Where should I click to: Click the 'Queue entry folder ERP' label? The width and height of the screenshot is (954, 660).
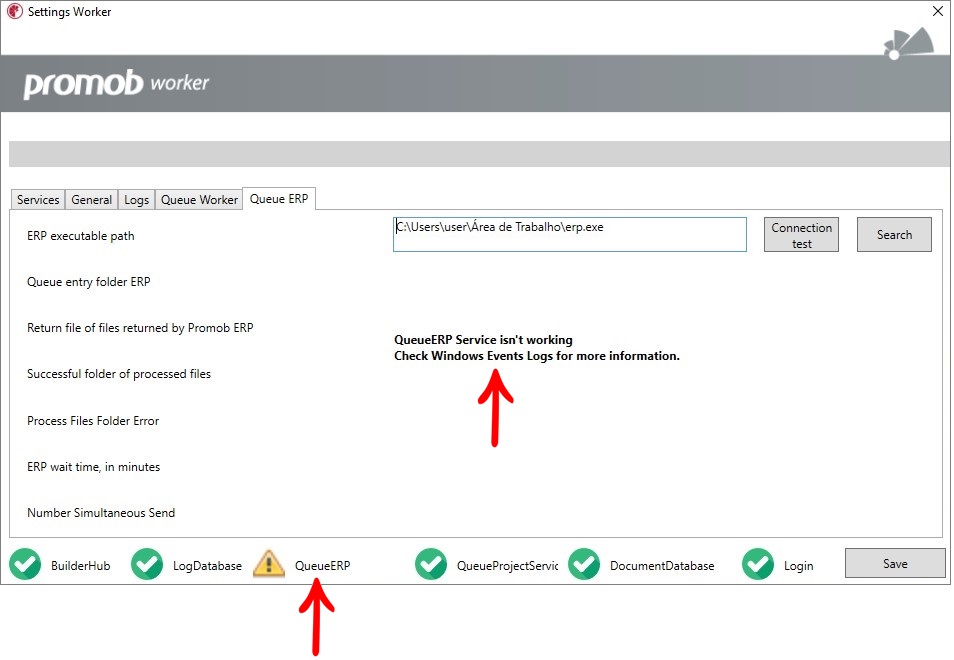tap(89, 282)
